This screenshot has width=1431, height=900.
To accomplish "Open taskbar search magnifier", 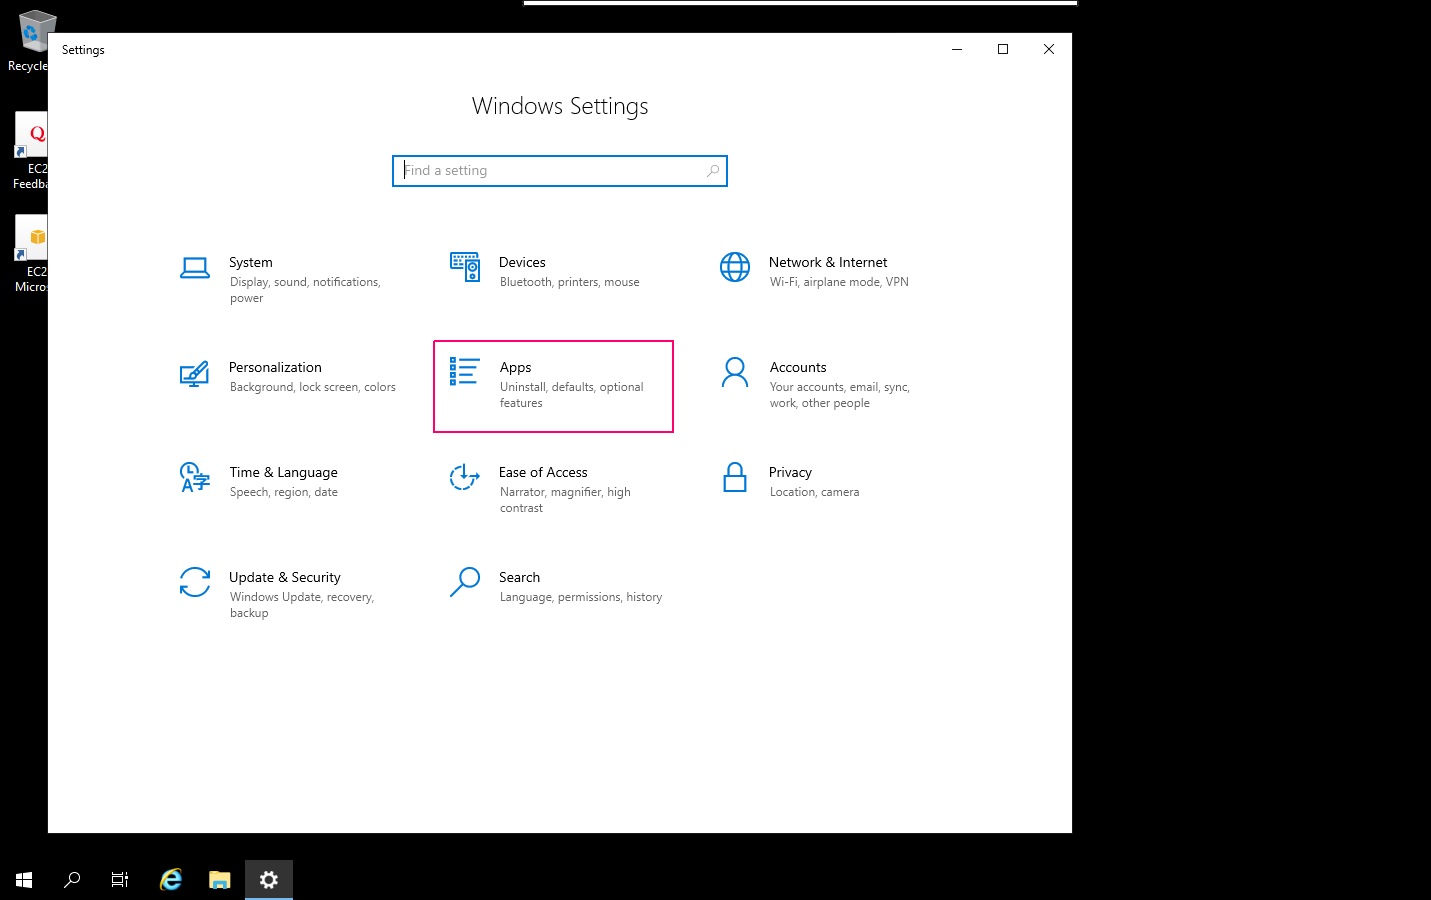I will pyautogui.click(x=72, y=880).
